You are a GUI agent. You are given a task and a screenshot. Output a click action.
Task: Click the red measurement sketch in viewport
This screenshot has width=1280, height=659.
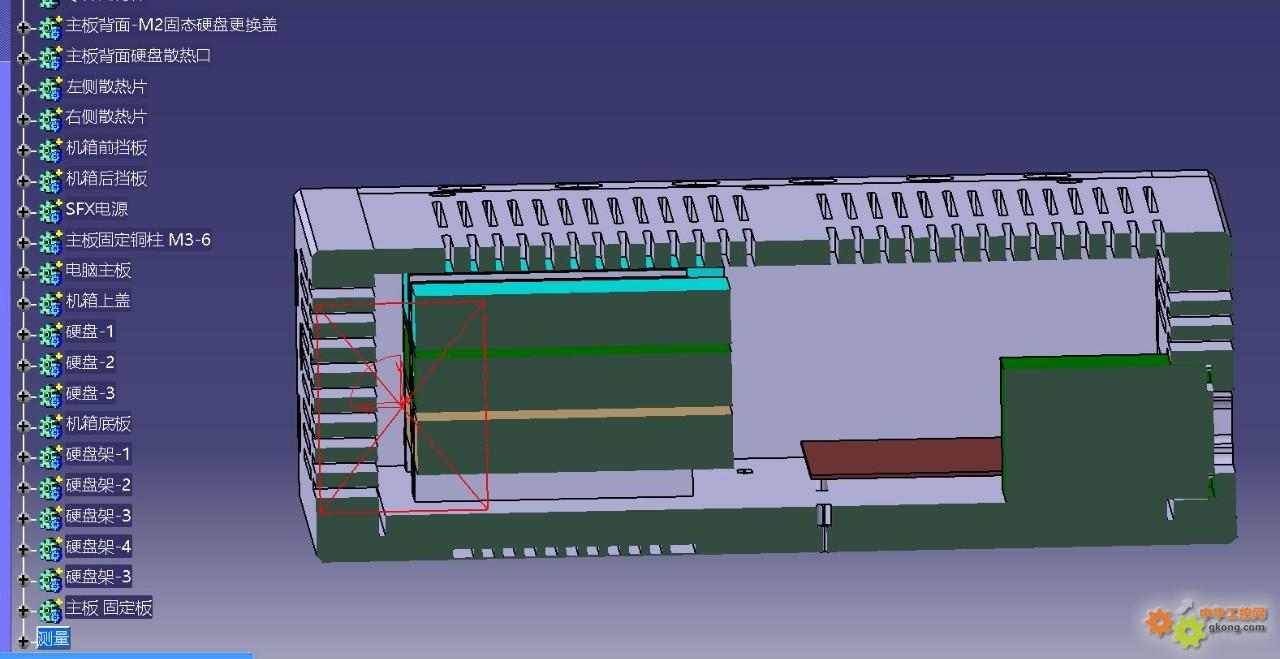pyautogui.click(x=400, y=405)
